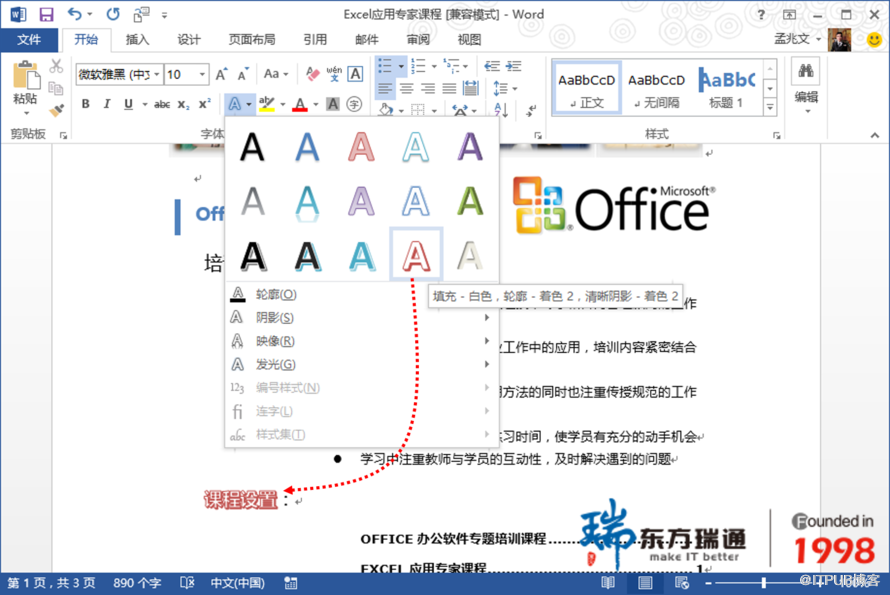
Task: Open the change case Aa dropdown
Action: coord(276,74)
